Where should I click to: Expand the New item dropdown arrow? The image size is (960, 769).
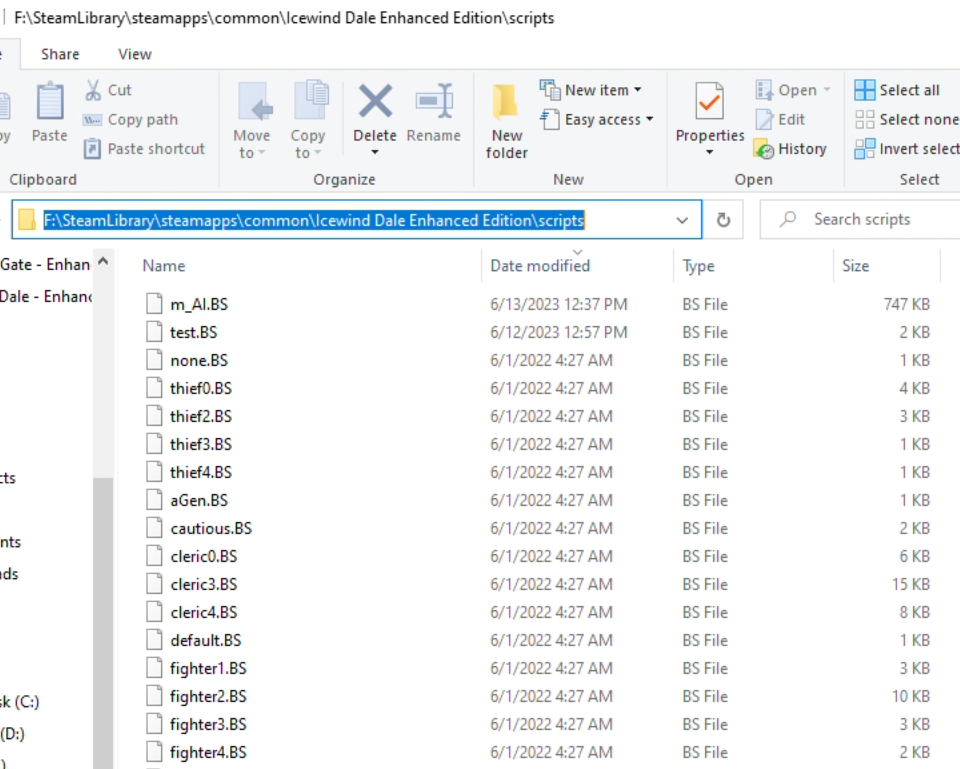point(637,90)
